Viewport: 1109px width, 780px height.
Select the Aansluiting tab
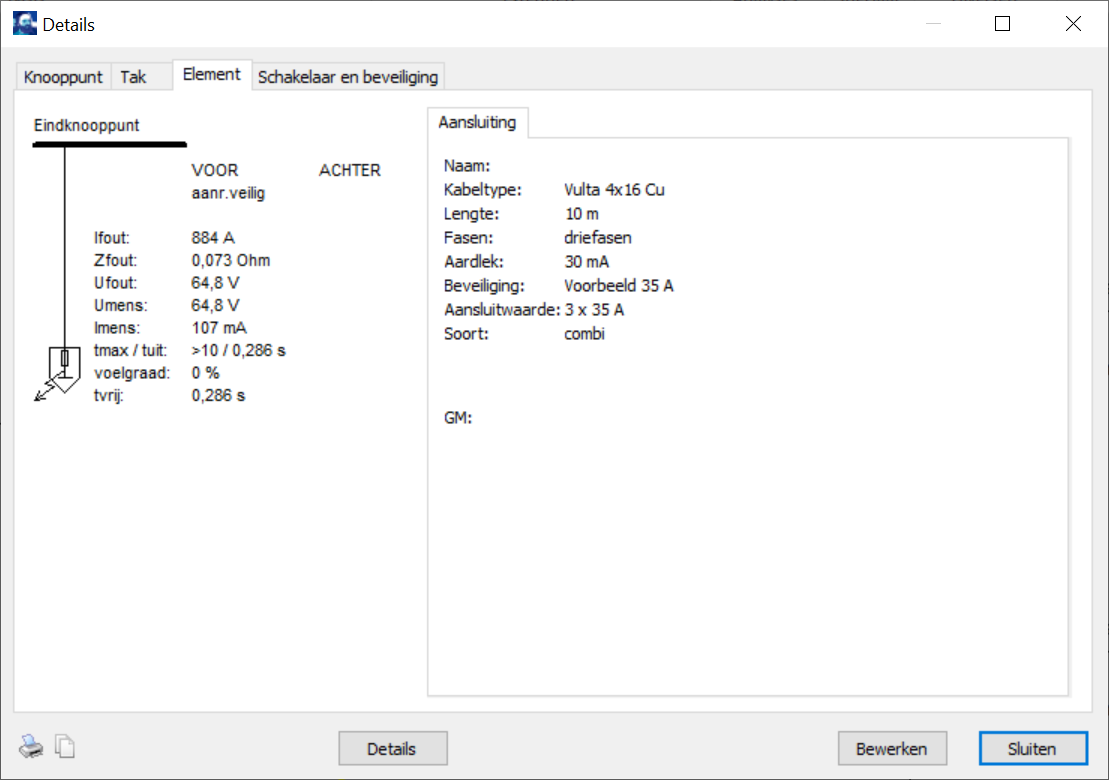(477, 123)
